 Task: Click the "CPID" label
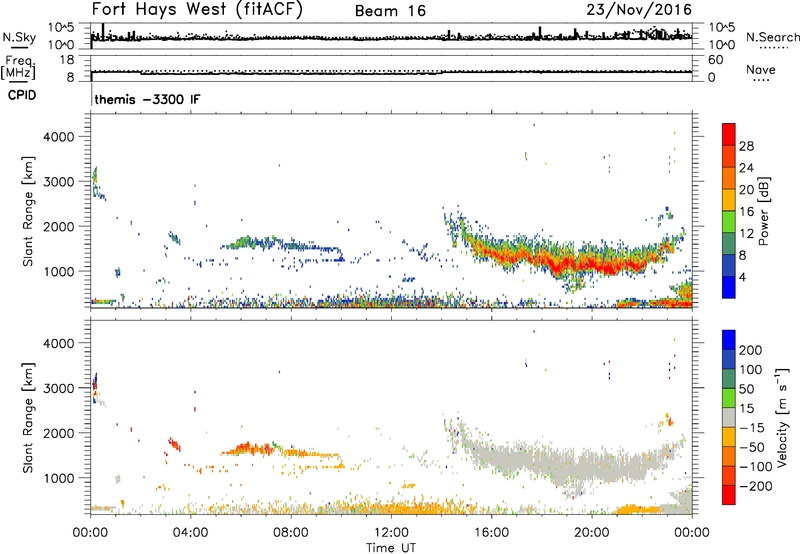(x=22, y=95)
